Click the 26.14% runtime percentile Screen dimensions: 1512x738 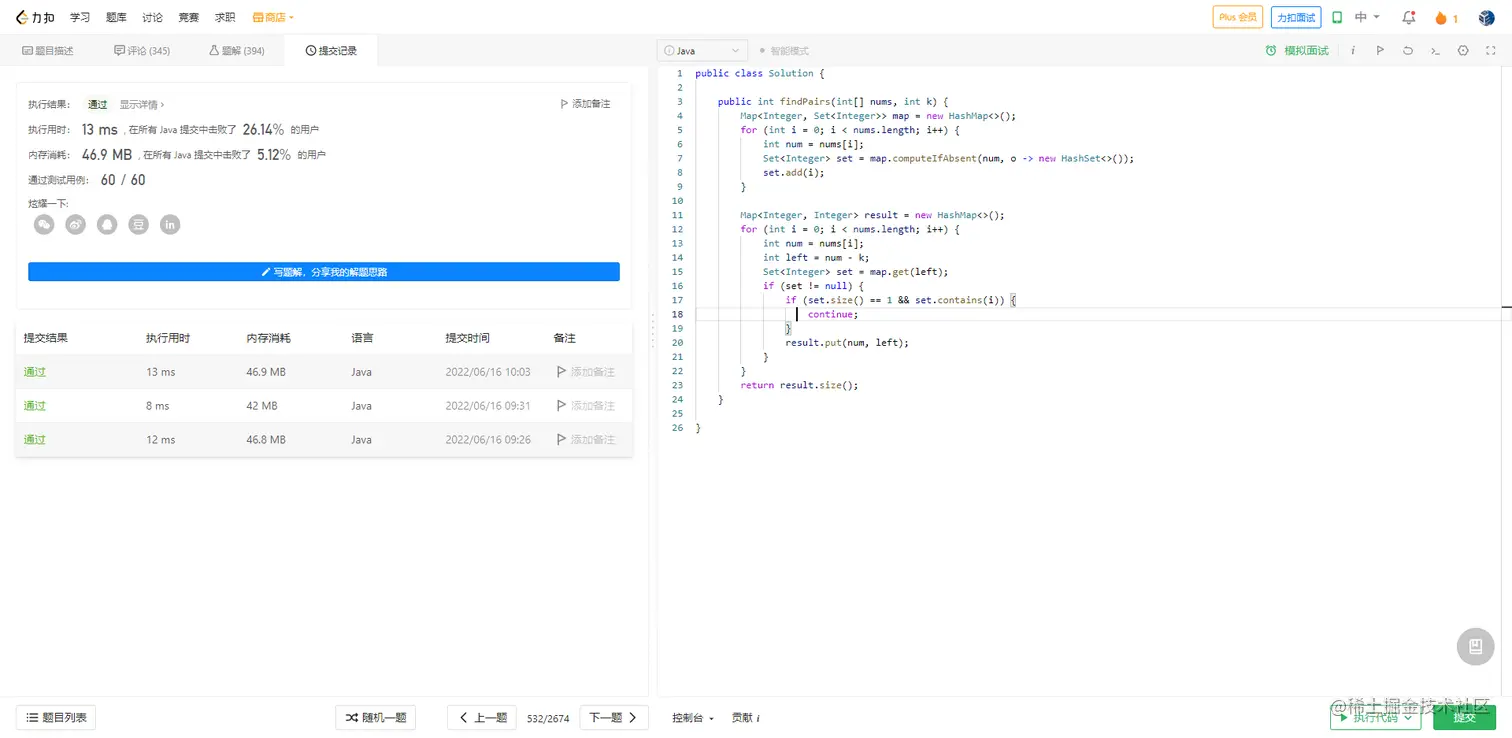point(264,129)
